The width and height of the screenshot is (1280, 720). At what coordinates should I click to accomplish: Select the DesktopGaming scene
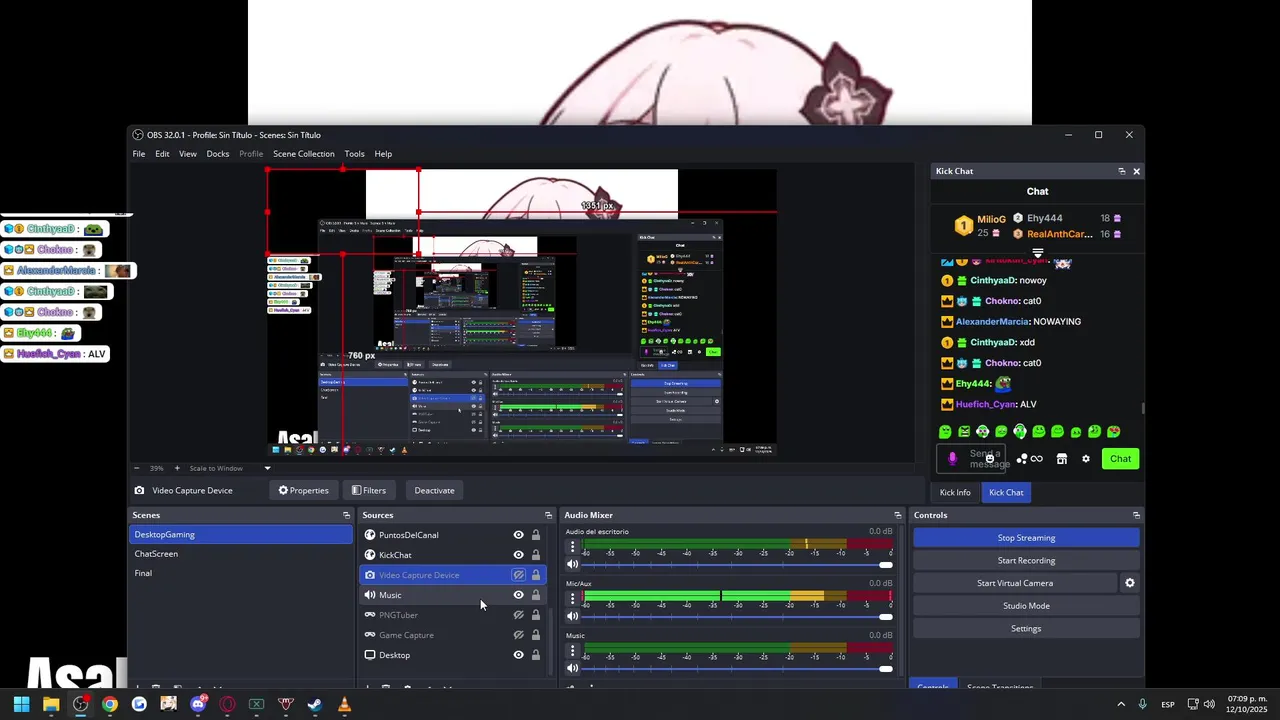(x=241, y=535)
